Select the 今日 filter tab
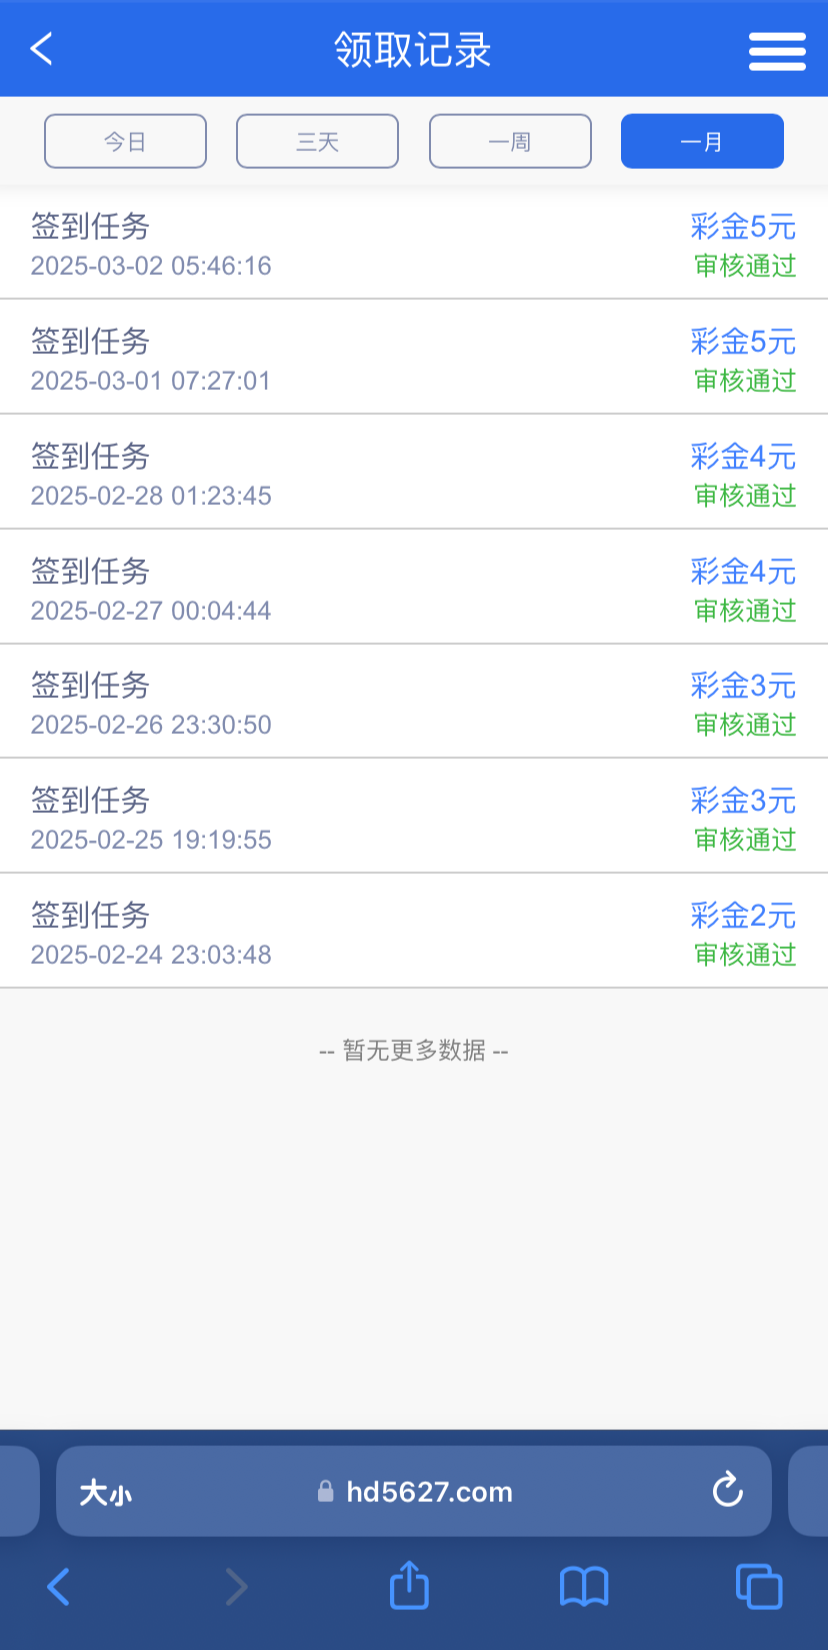The height and width of the screenshot is (1650, 828). pos(125,141)
